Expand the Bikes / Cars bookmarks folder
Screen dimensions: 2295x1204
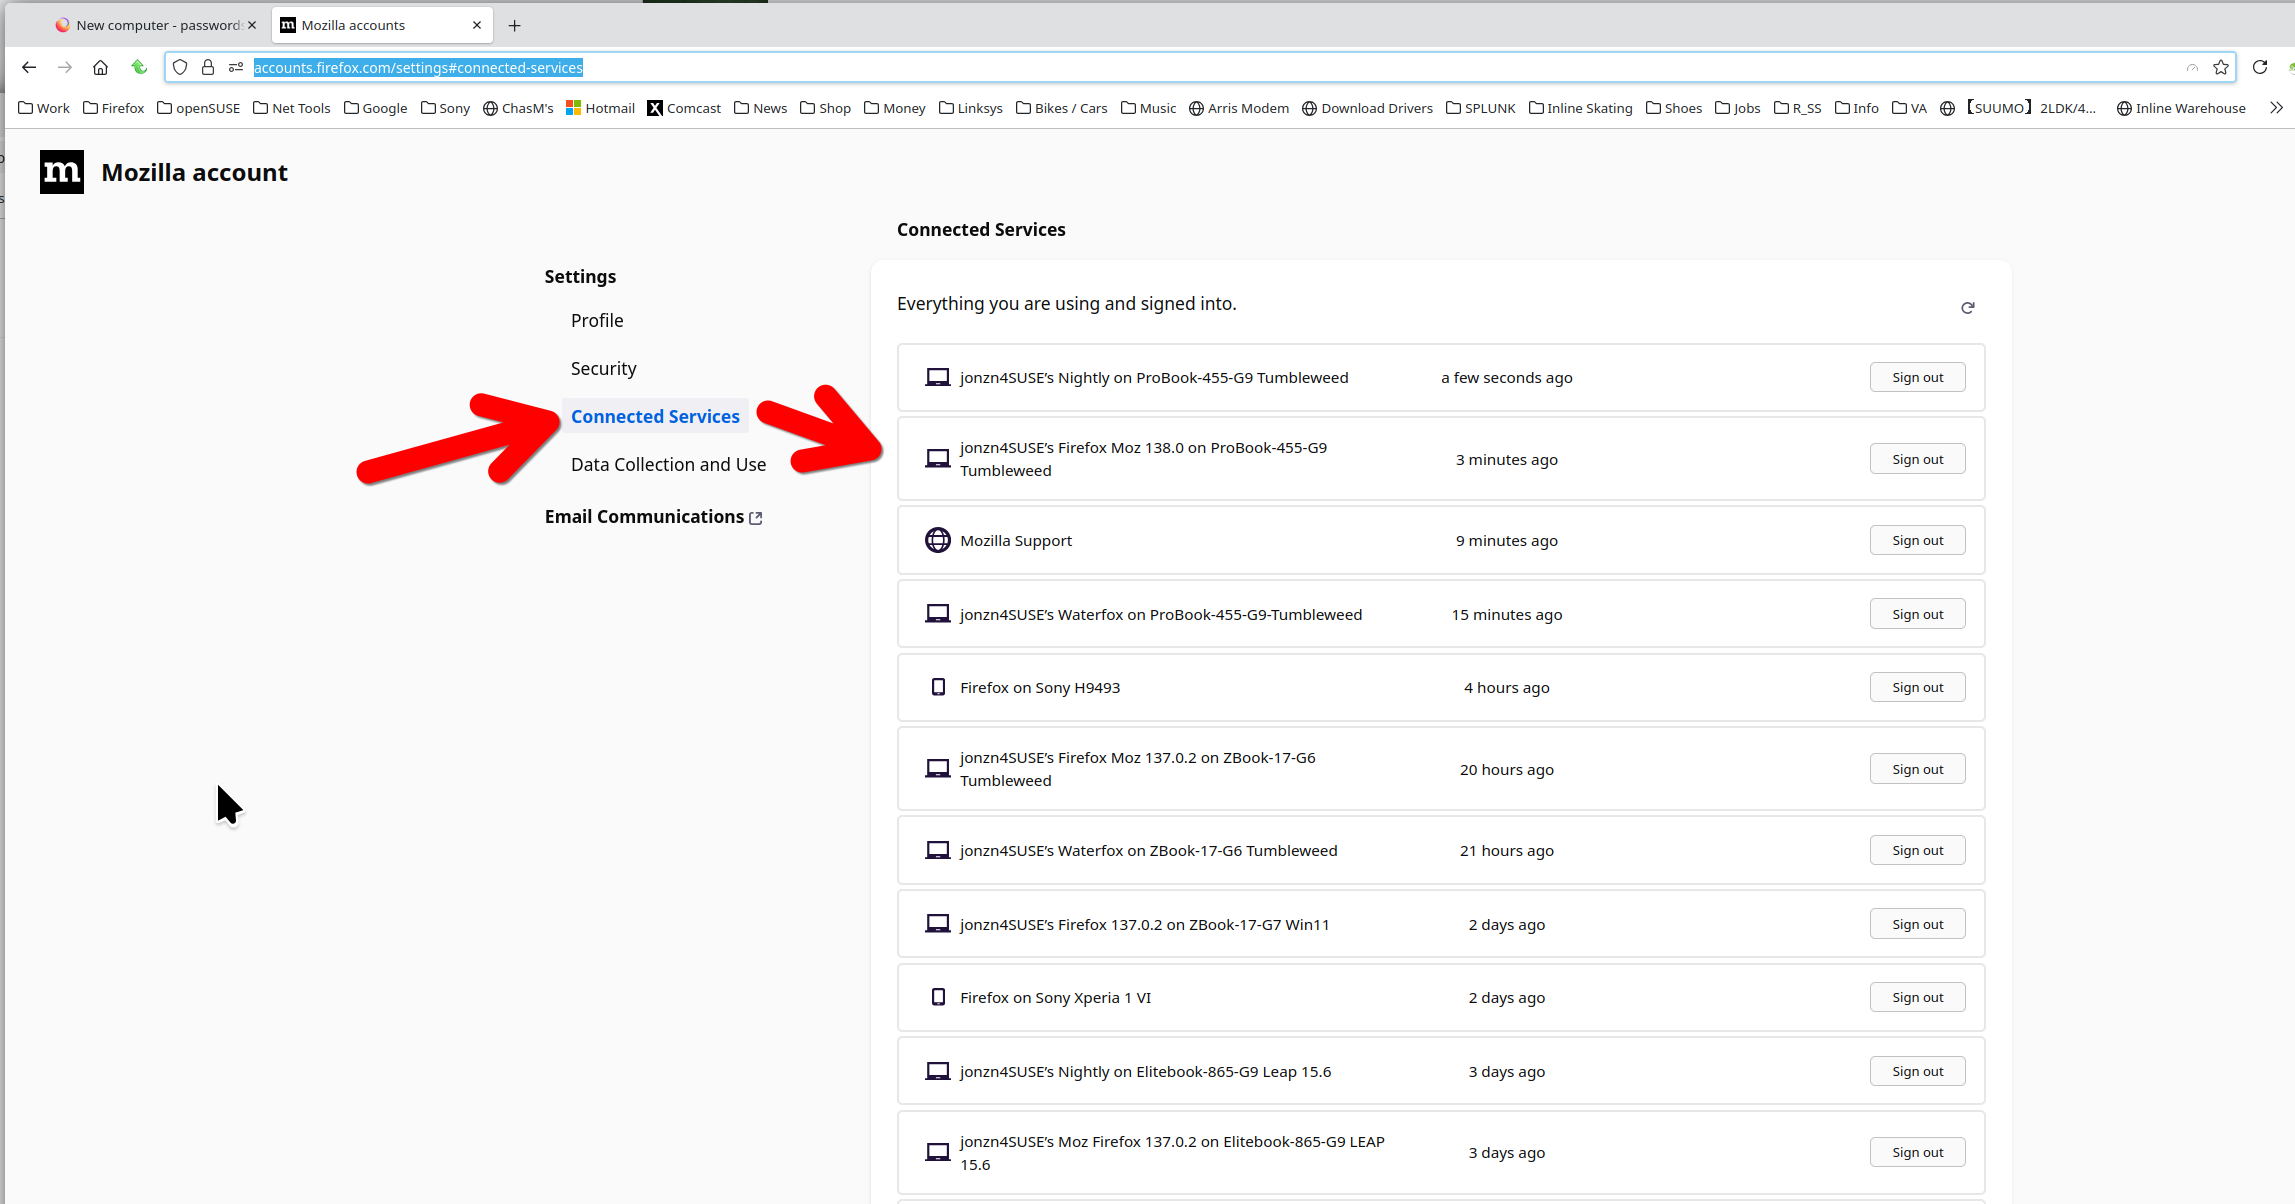pos(1061,108)
